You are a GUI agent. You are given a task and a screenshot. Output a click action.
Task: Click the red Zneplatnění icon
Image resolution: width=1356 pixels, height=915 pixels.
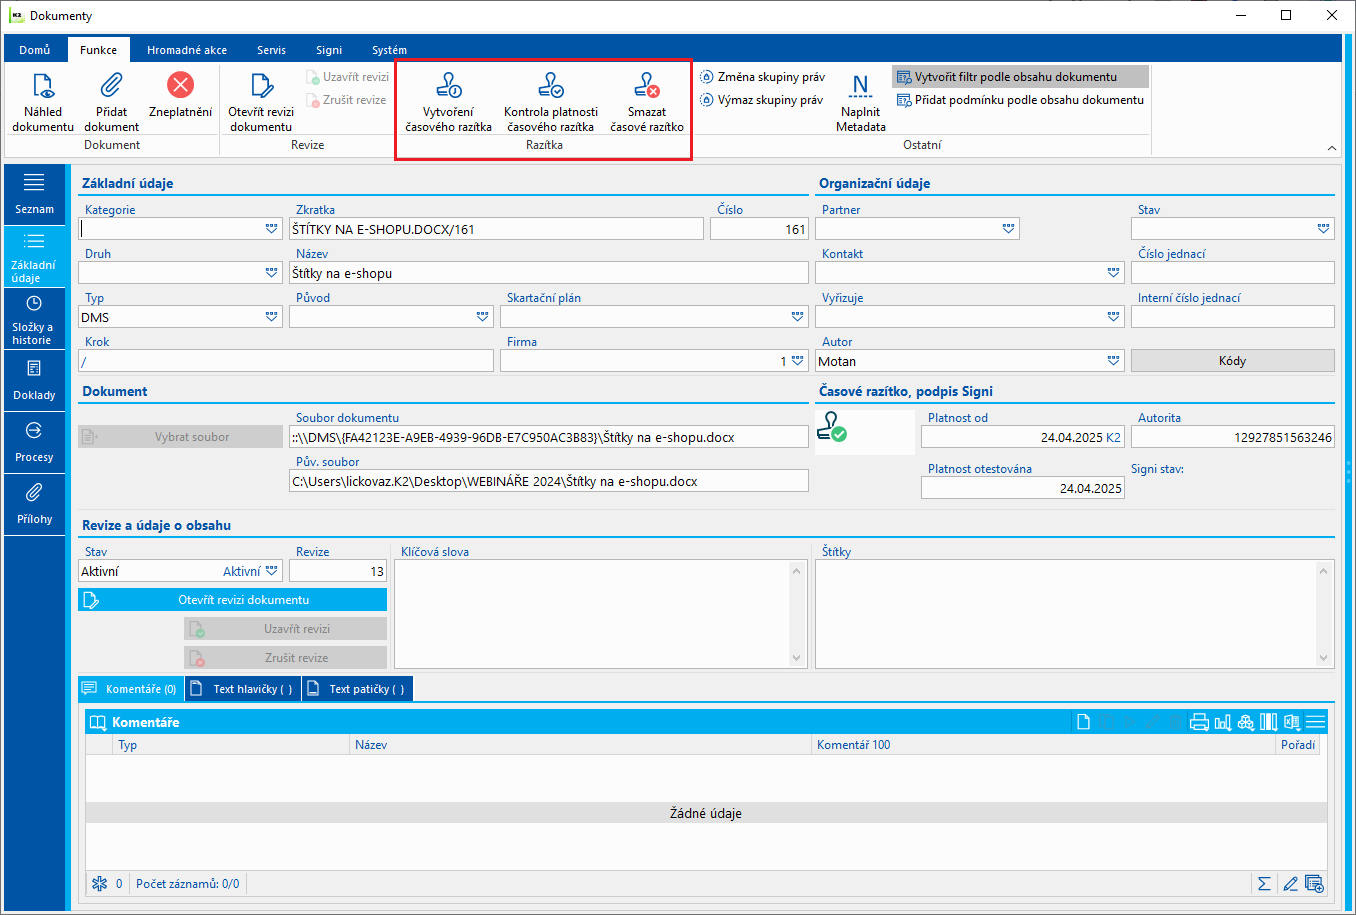click(180, 86)
